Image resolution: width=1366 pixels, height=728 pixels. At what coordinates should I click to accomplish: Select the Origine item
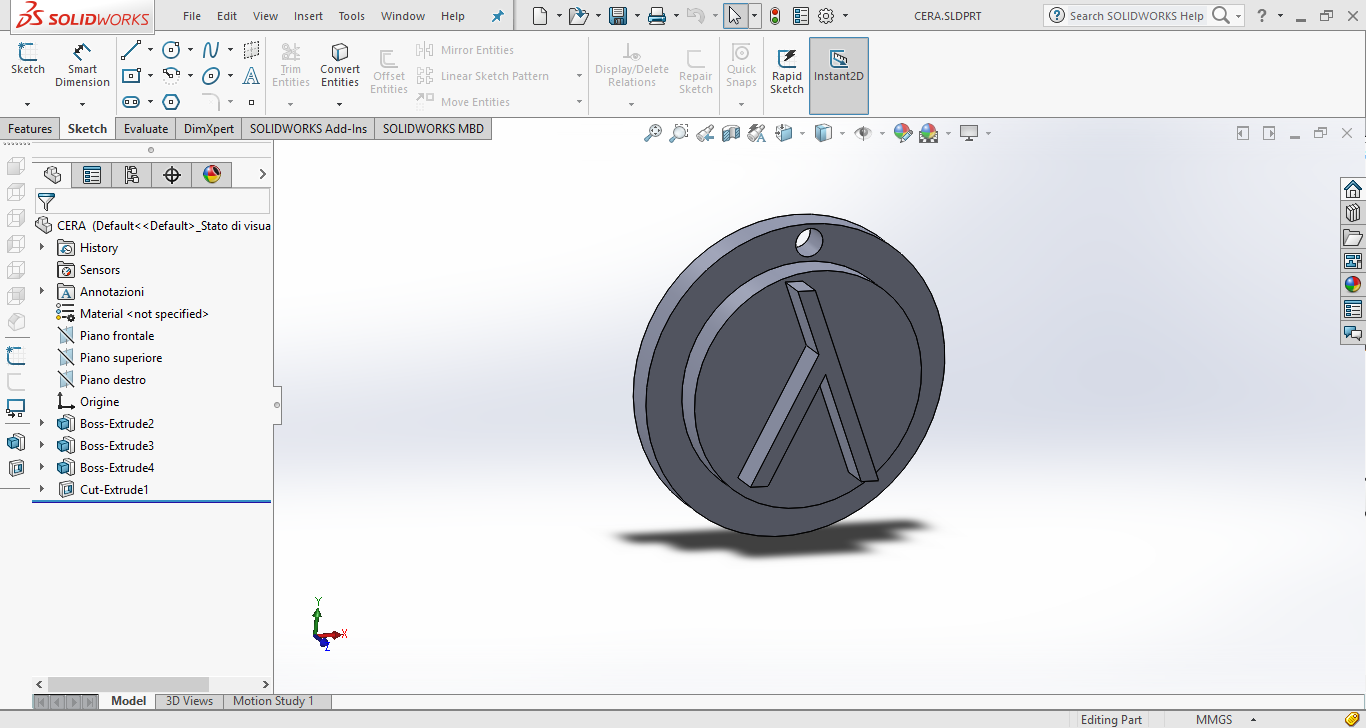click(x=99, y=402)
